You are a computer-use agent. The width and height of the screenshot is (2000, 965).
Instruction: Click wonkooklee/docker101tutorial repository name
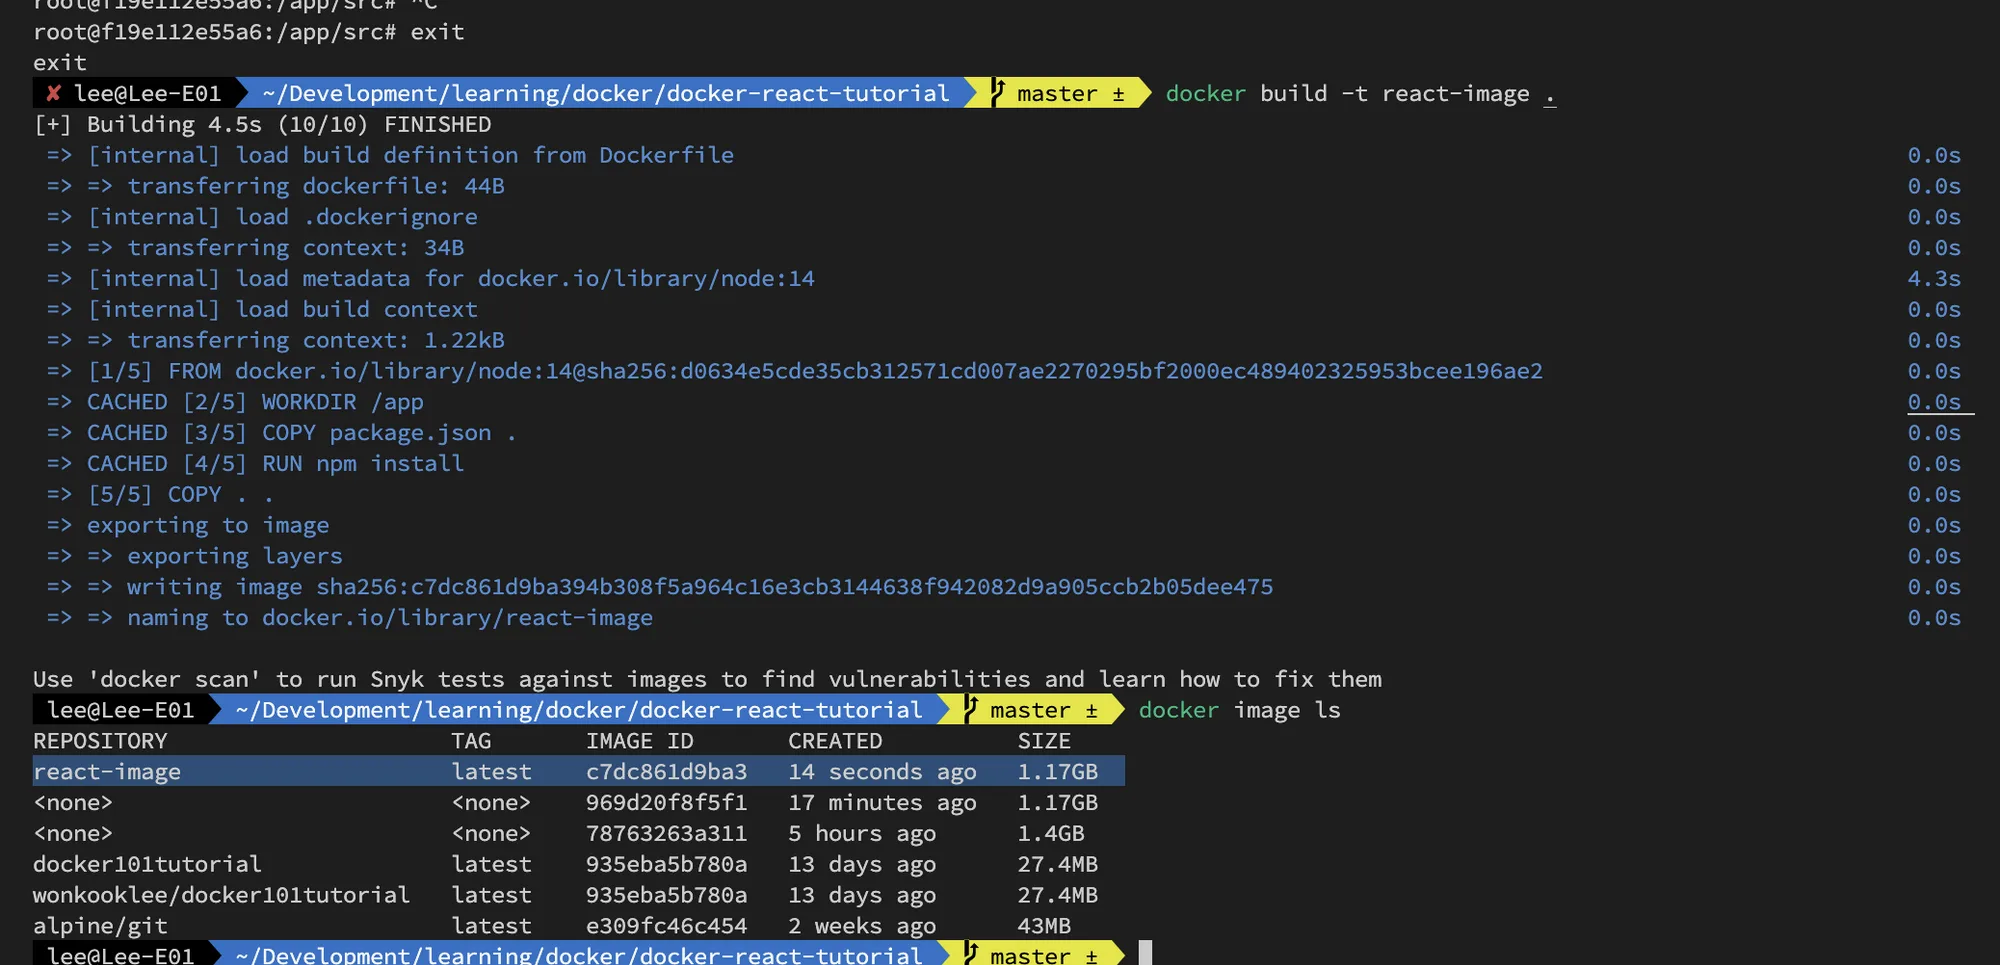pos(221,895)
